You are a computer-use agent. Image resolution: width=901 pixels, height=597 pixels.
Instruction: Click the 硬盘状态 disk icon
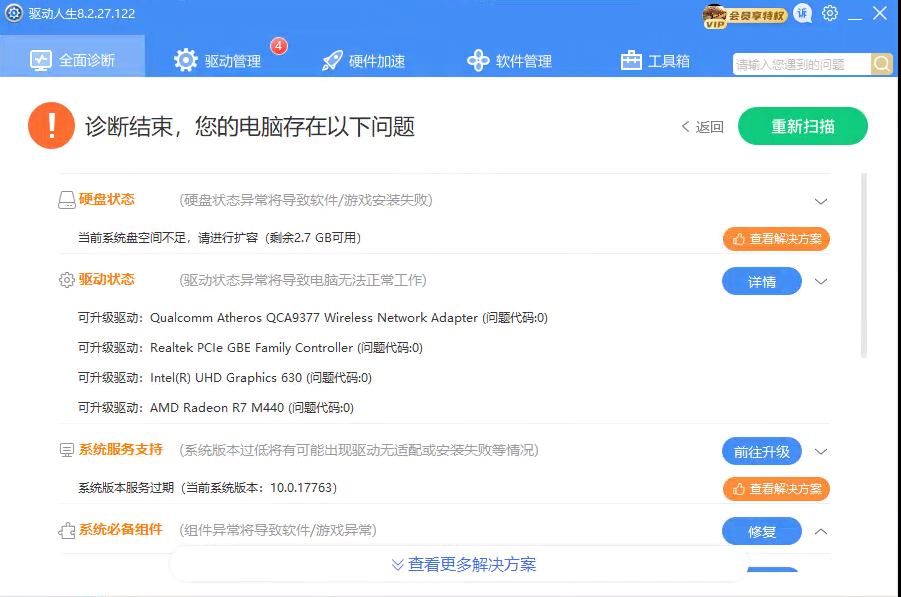coord(67,200)
